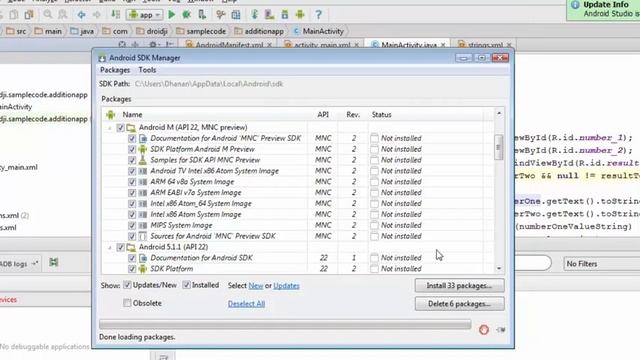Click the packages list vertical scrollbar thumb
The height and width of the screenshot is (360, 640).
498,147
